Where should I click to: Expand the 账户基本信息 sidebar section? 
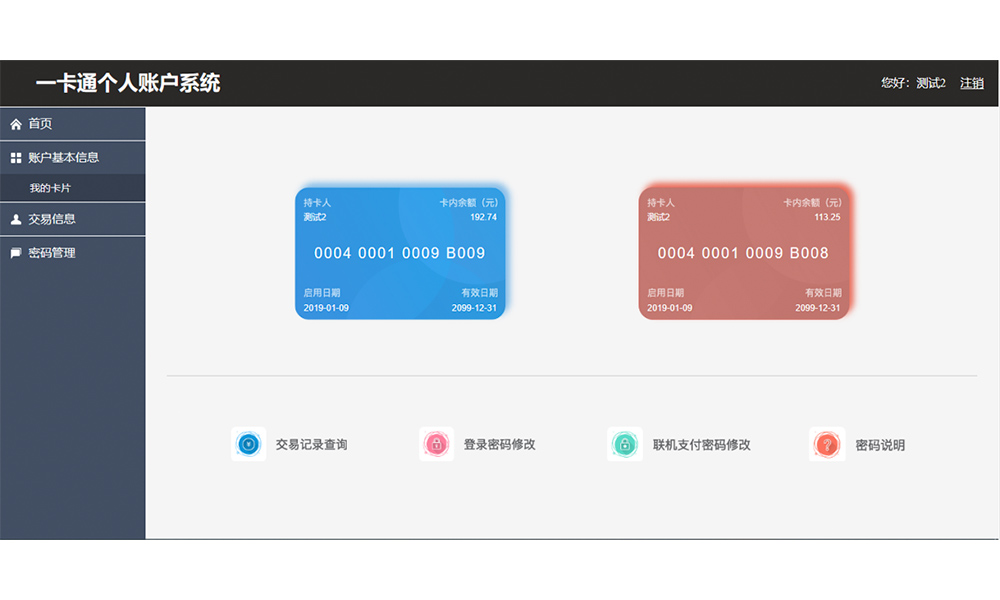click(x=64, y=158)
